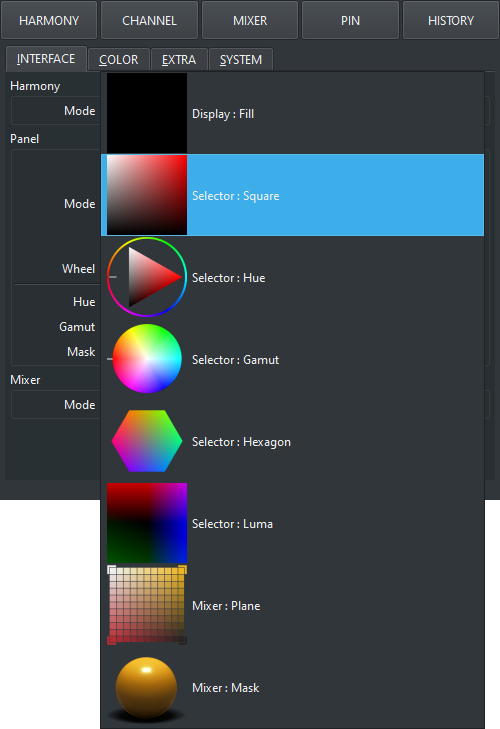Select the Mixer Plane grid icon

[x=147, y=605]
